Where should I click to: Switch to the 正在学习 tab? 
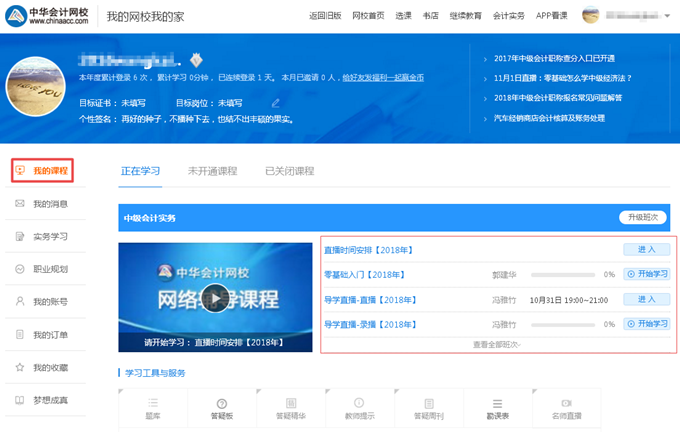coord(140,171)
